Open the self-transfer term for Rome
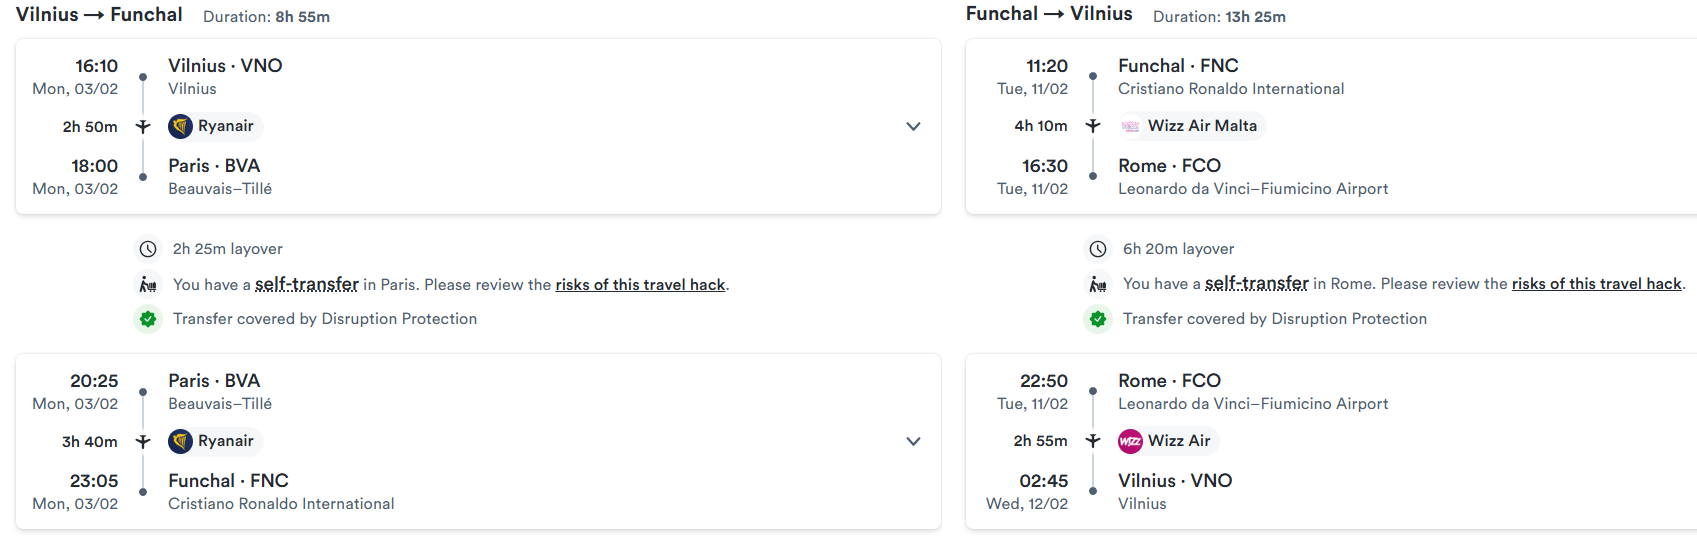 click(x=1257, y=284)
